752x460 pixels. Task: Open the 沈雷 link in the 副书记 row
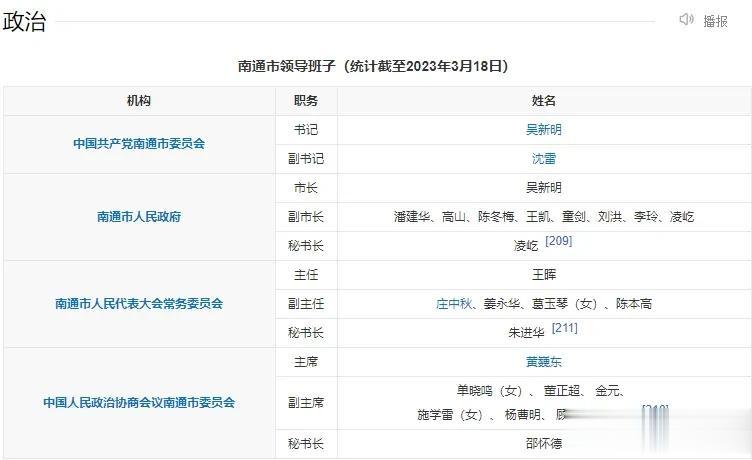544,159
